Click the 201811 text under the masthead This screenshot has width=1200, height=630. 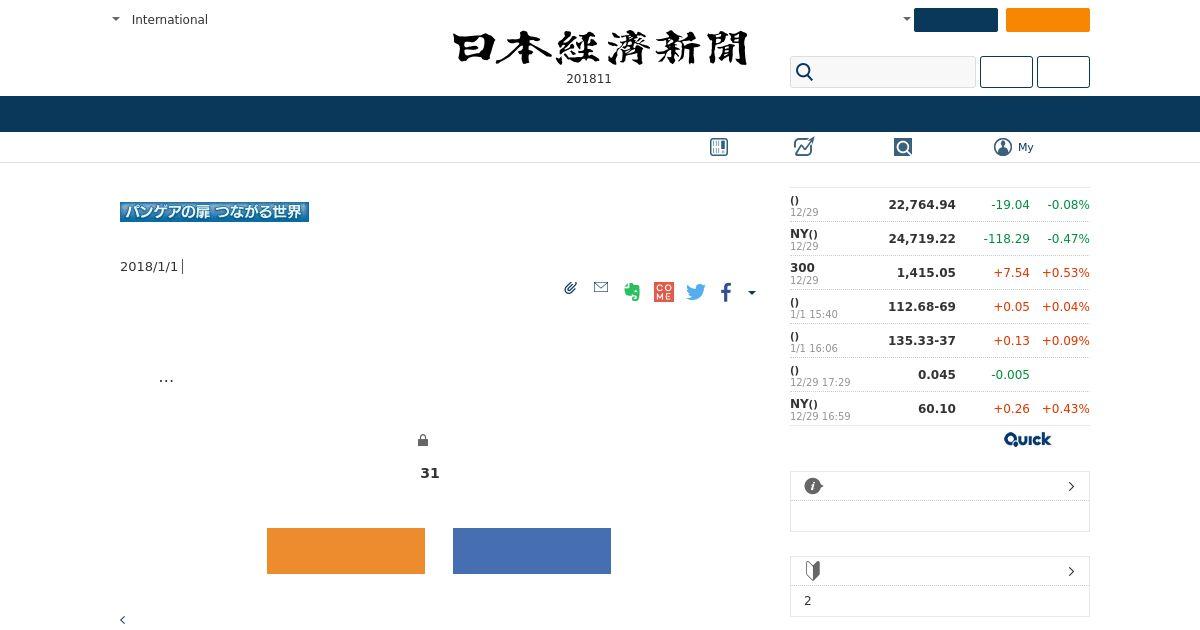click(589, 79)
